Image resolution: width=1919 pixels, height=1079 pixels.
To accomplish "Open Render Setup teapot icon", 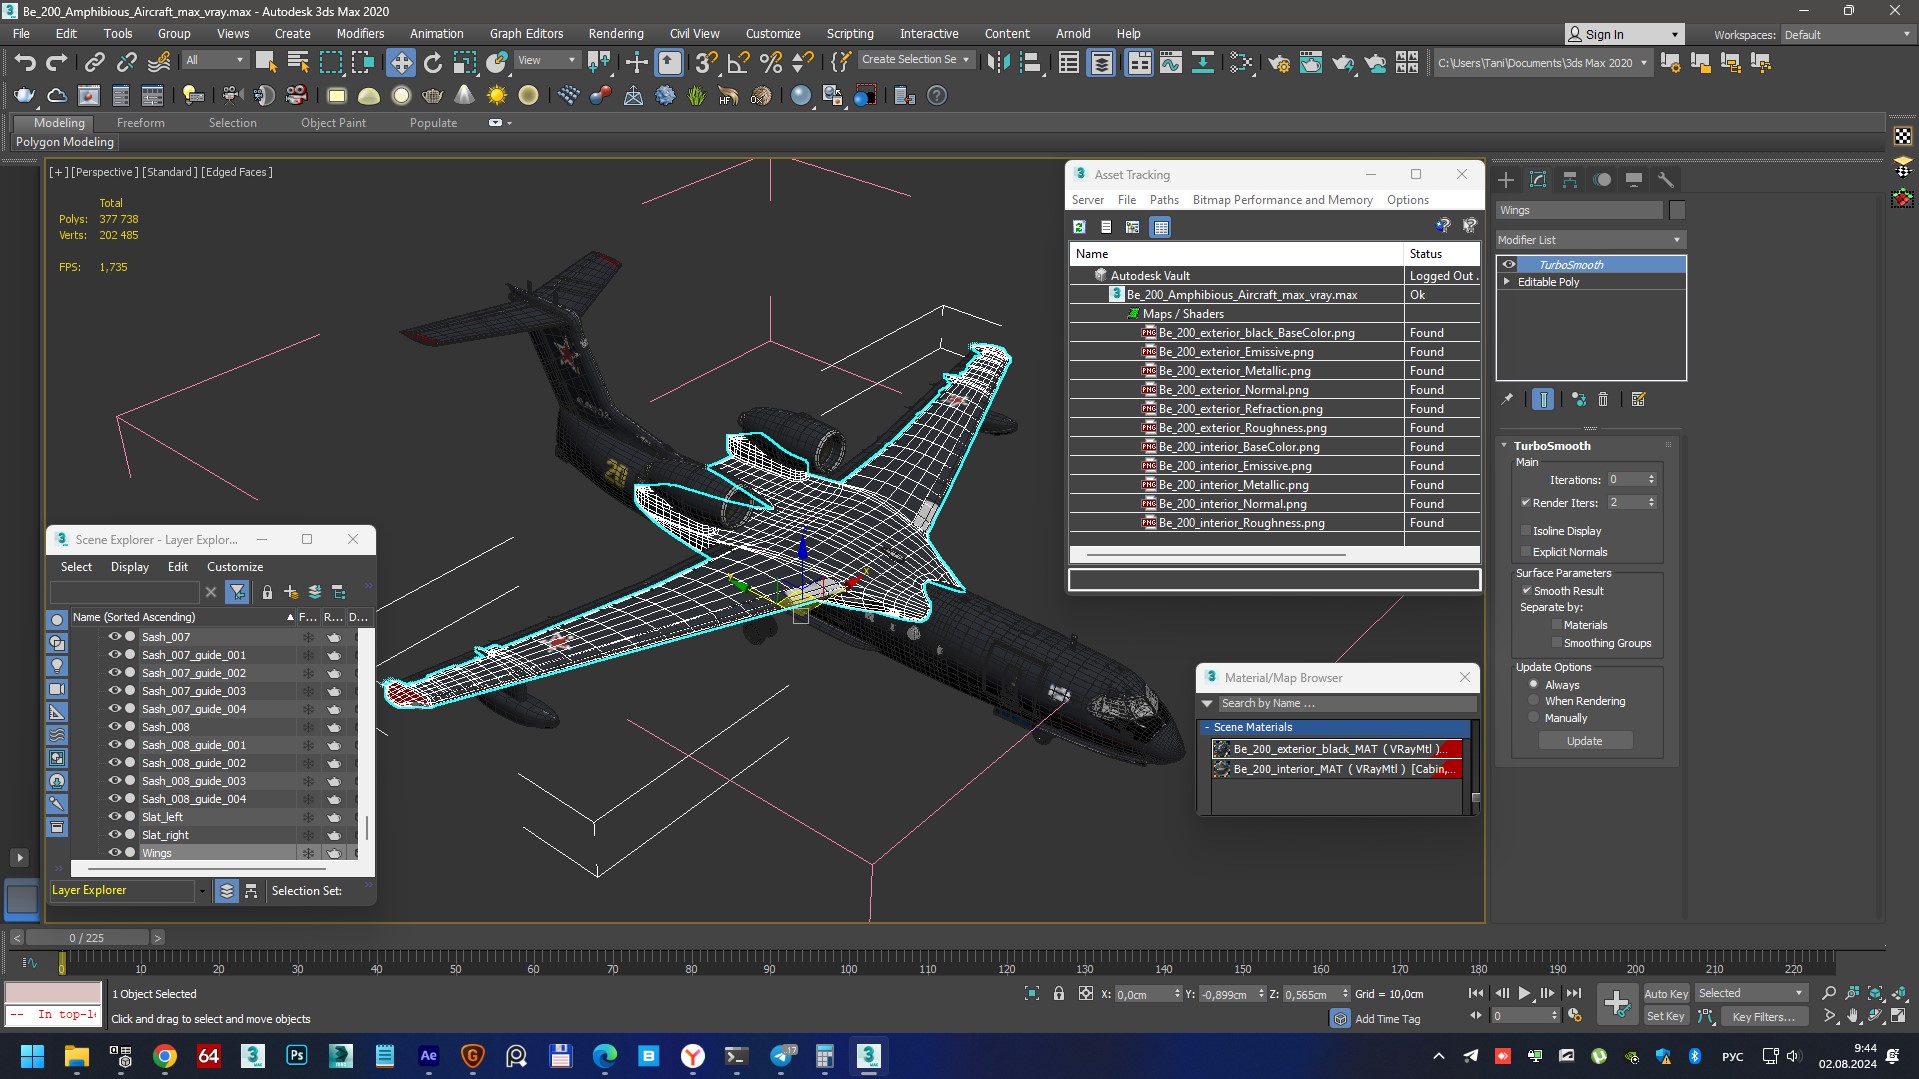I will pyautogui.click(x=1279, y=63).
